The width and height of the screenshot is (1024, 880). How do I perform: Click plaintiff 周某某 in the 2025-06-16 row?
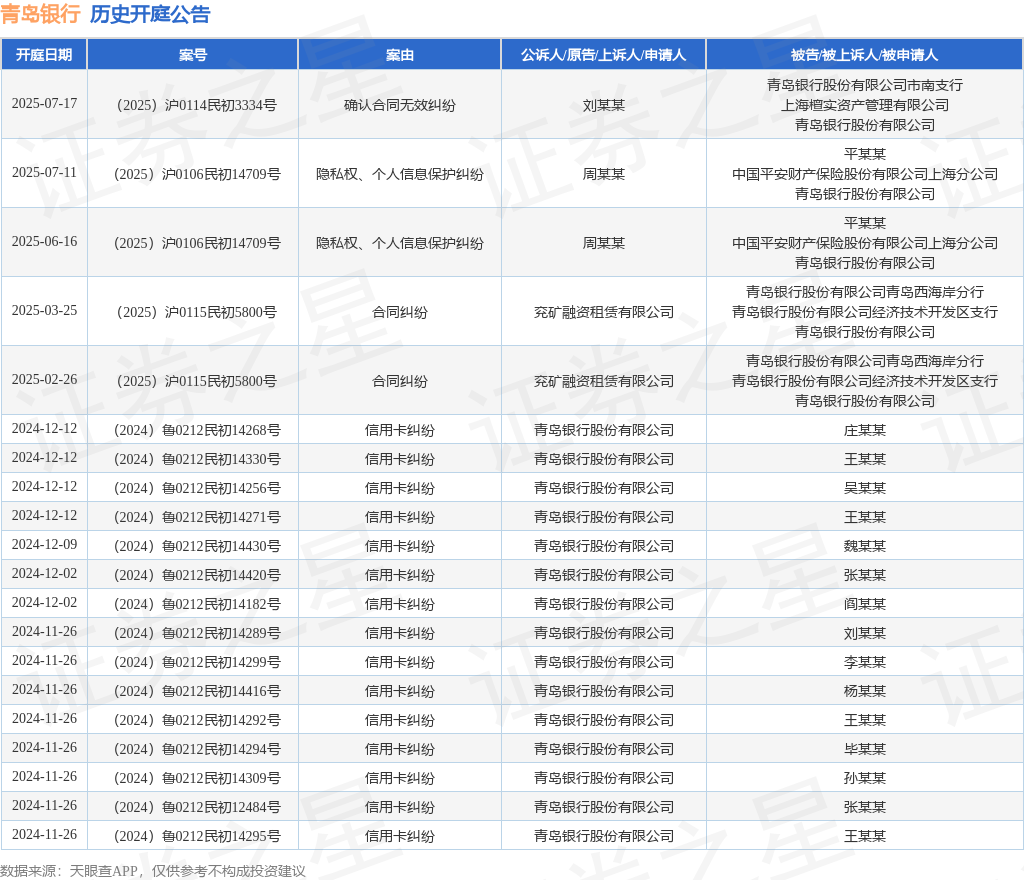click(x=603, y=244)
